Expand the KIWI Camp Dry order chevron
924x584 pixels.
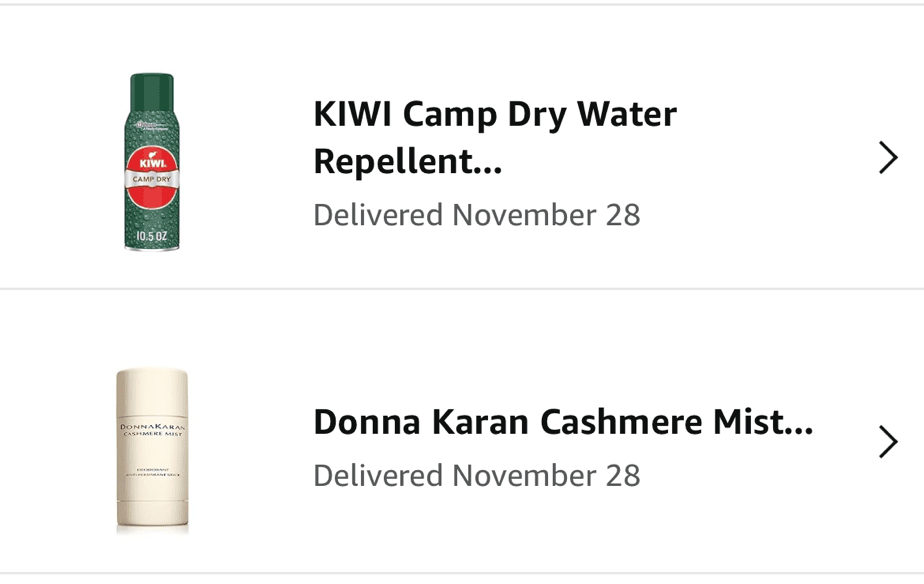[x=887, y=158]
